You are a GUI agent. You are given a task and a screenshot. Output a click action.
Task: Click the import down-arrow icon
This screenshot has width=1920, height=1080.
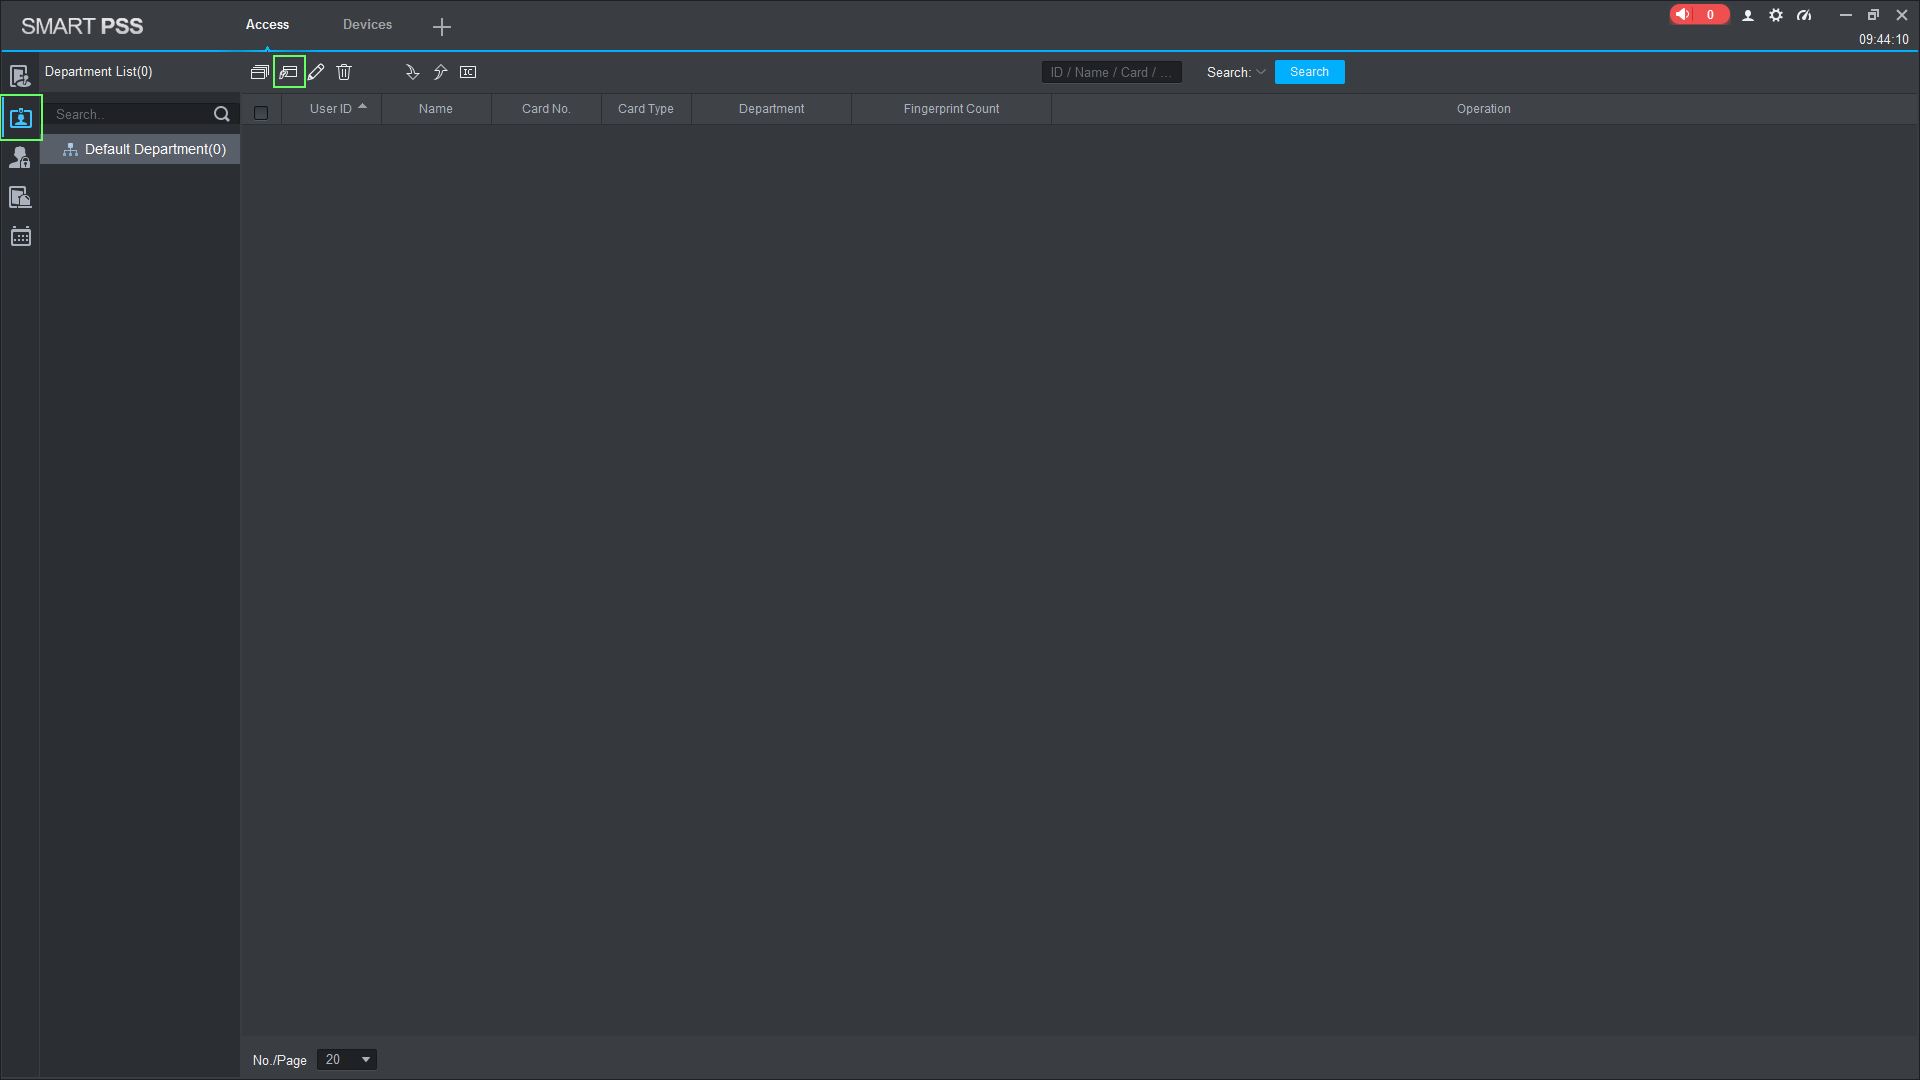pyautogui.click(x=412, y=72)
